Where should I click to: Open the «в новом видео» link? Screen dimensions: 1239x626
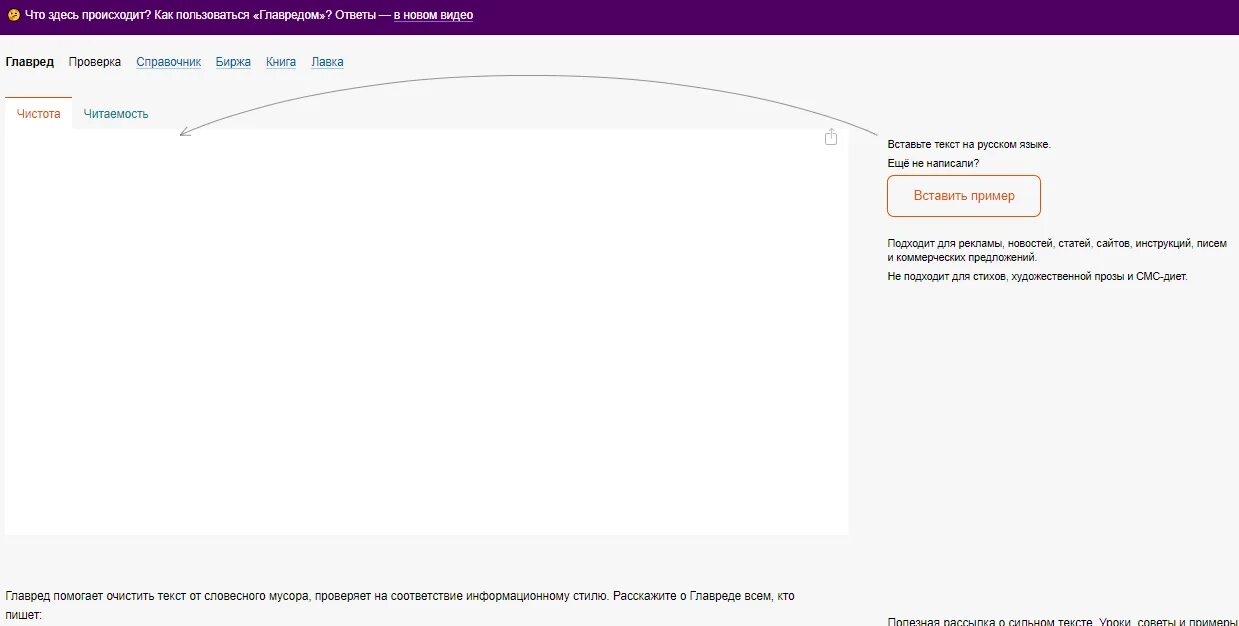click(433, 15)
